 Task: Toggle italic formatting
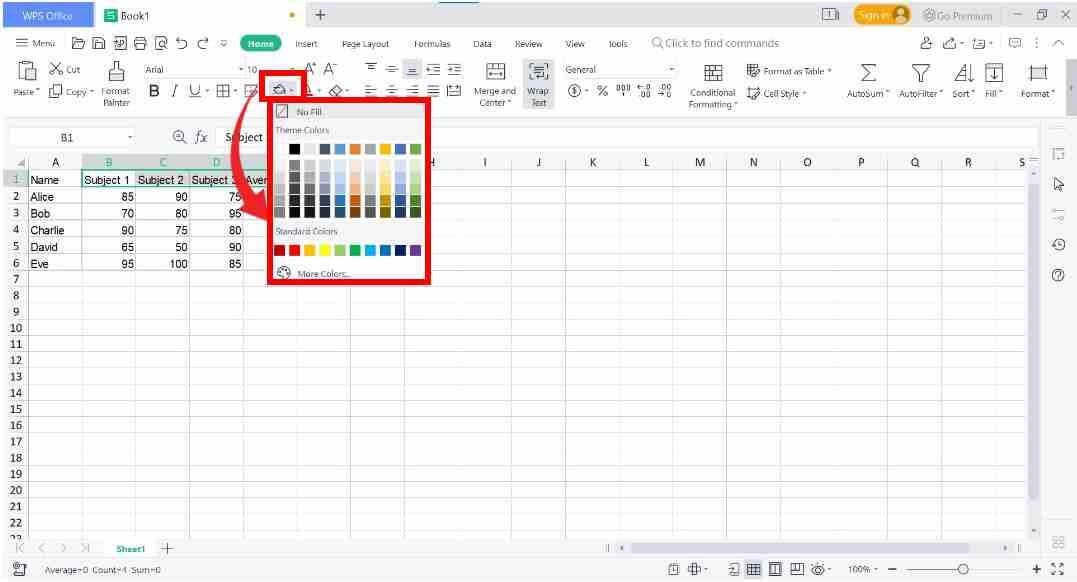click(173, 90)
